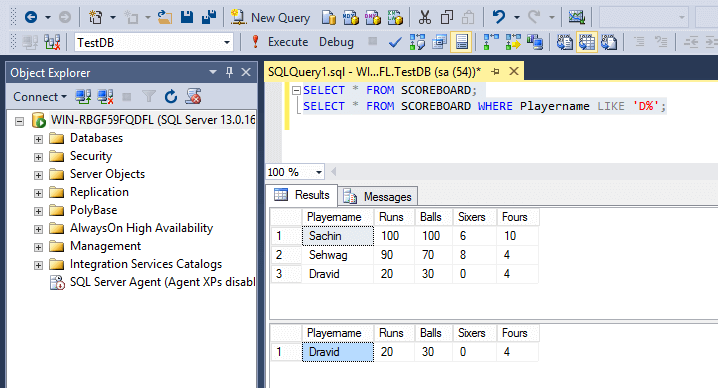The height and width of the screenshot is (388, 718).
Task: Open the Connect dropdown in Object Explorer
Action: (40, 97)
